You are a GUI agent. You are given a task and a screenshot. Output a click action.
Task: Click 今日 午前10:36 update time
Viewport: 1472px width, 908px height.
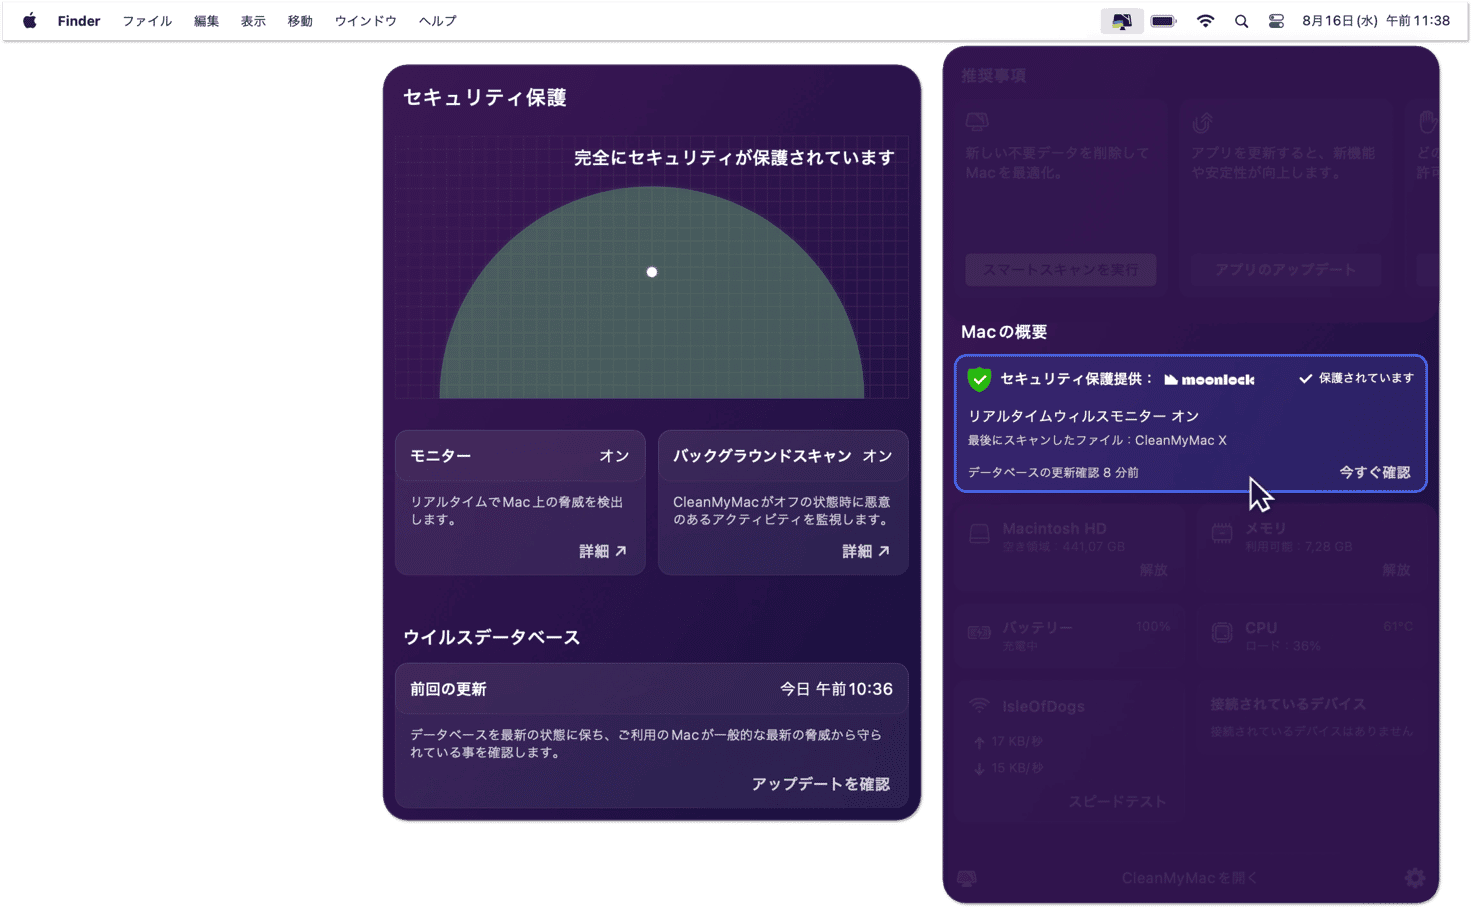(x=836, y=689)
